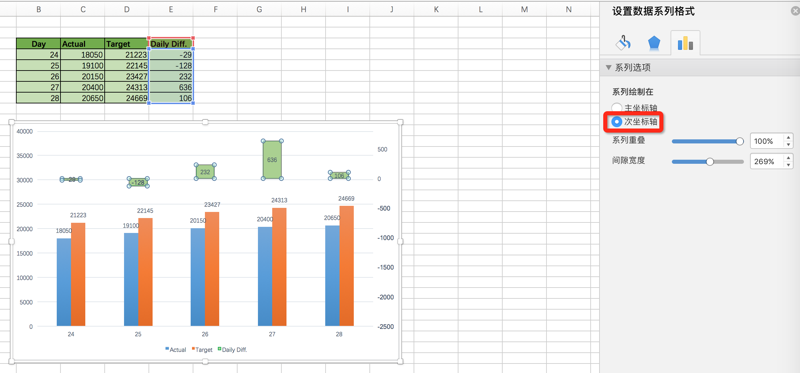
Task: Click the orange Target bar for day 26
Action: pos(212,269)
